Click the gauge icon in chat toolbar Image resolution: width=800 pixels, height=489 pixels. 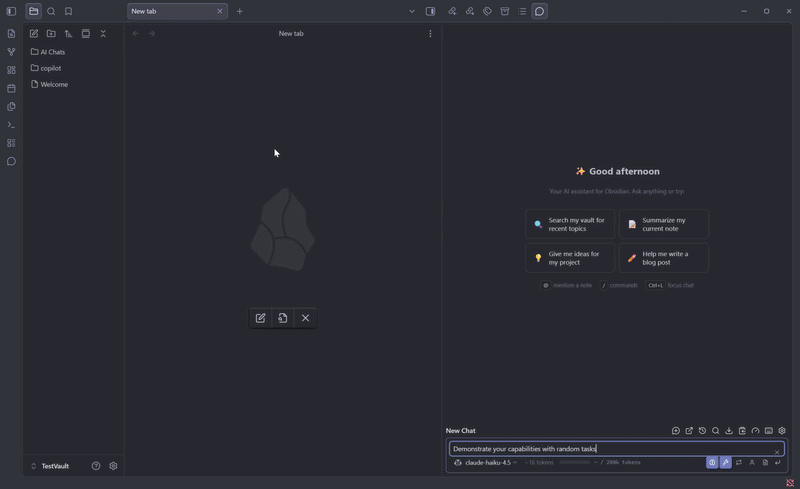755,431
